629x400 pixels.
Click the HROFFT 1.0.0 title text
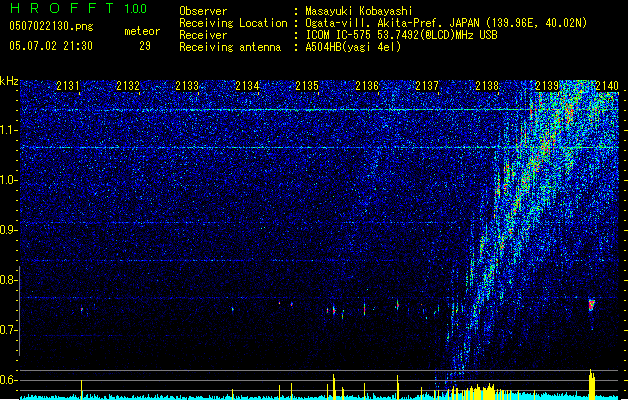pos(78,8)
